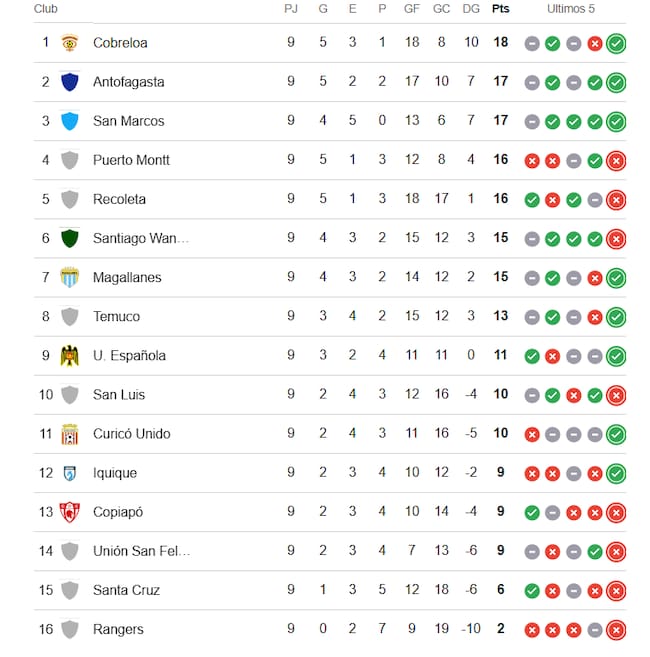Click the Antofagasta club crest icon

69,82
